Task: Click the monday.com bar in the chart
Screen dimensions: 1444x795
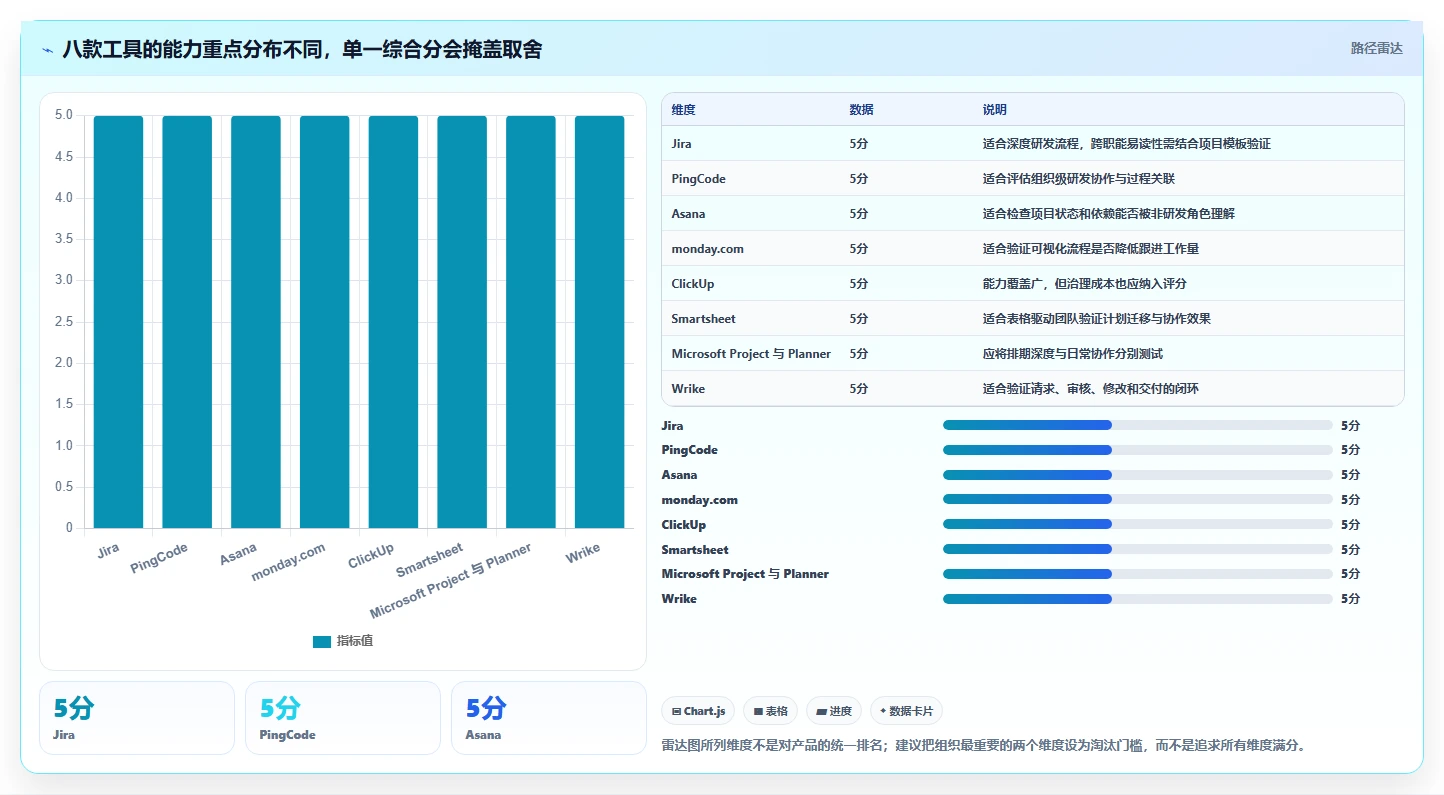Action: (x=325, y=322)
